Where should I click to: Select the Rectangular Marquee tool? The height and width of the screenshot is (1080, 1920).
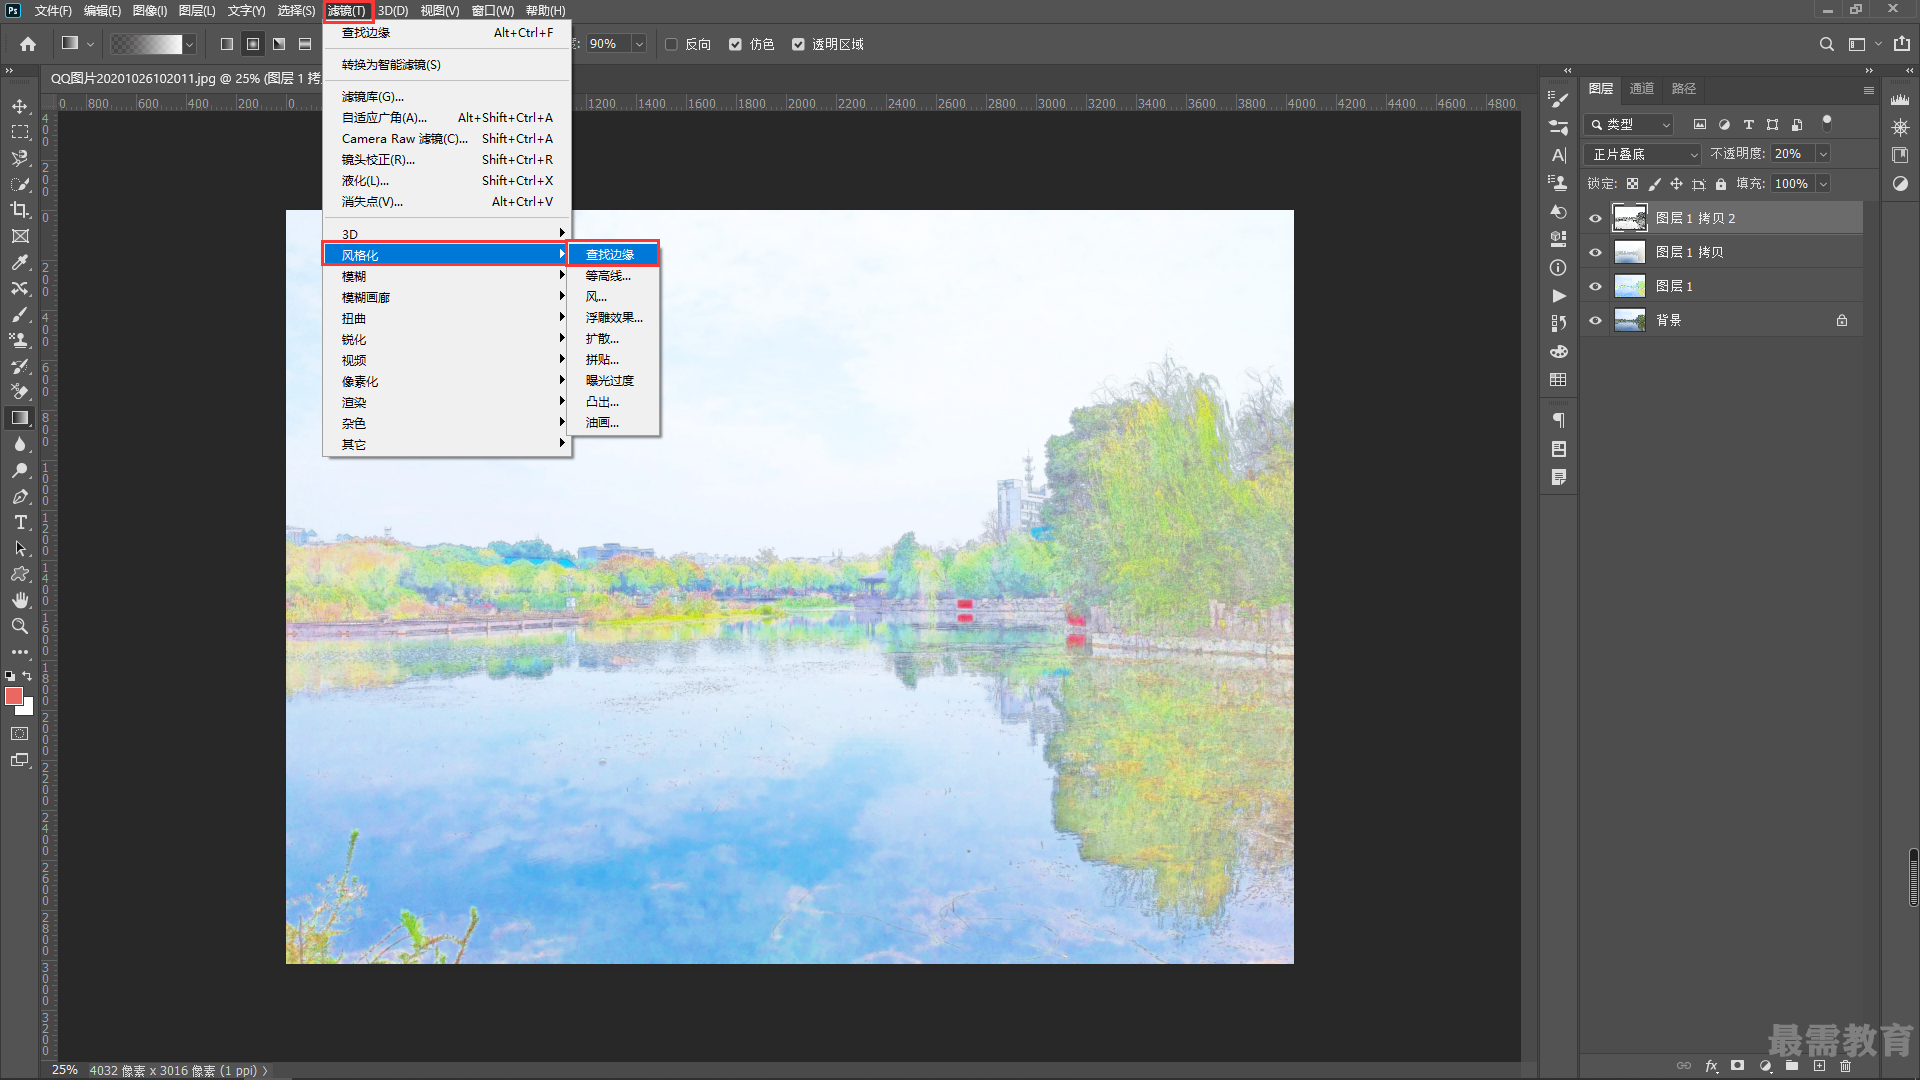[20, 132]
